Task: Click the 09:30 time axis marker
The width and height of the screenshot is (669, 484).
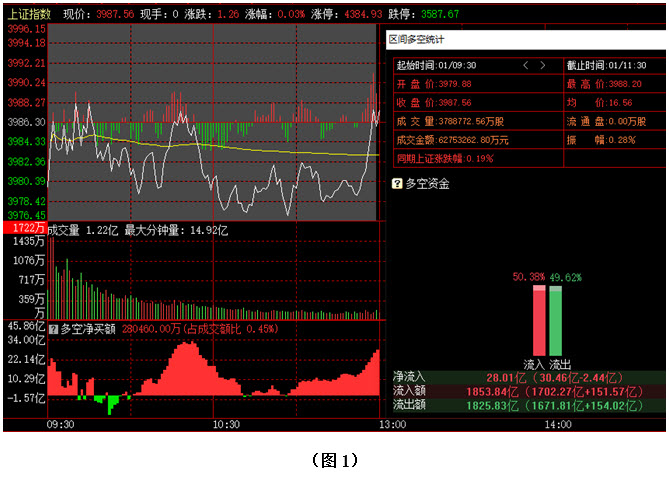Action: pos(60,425)
